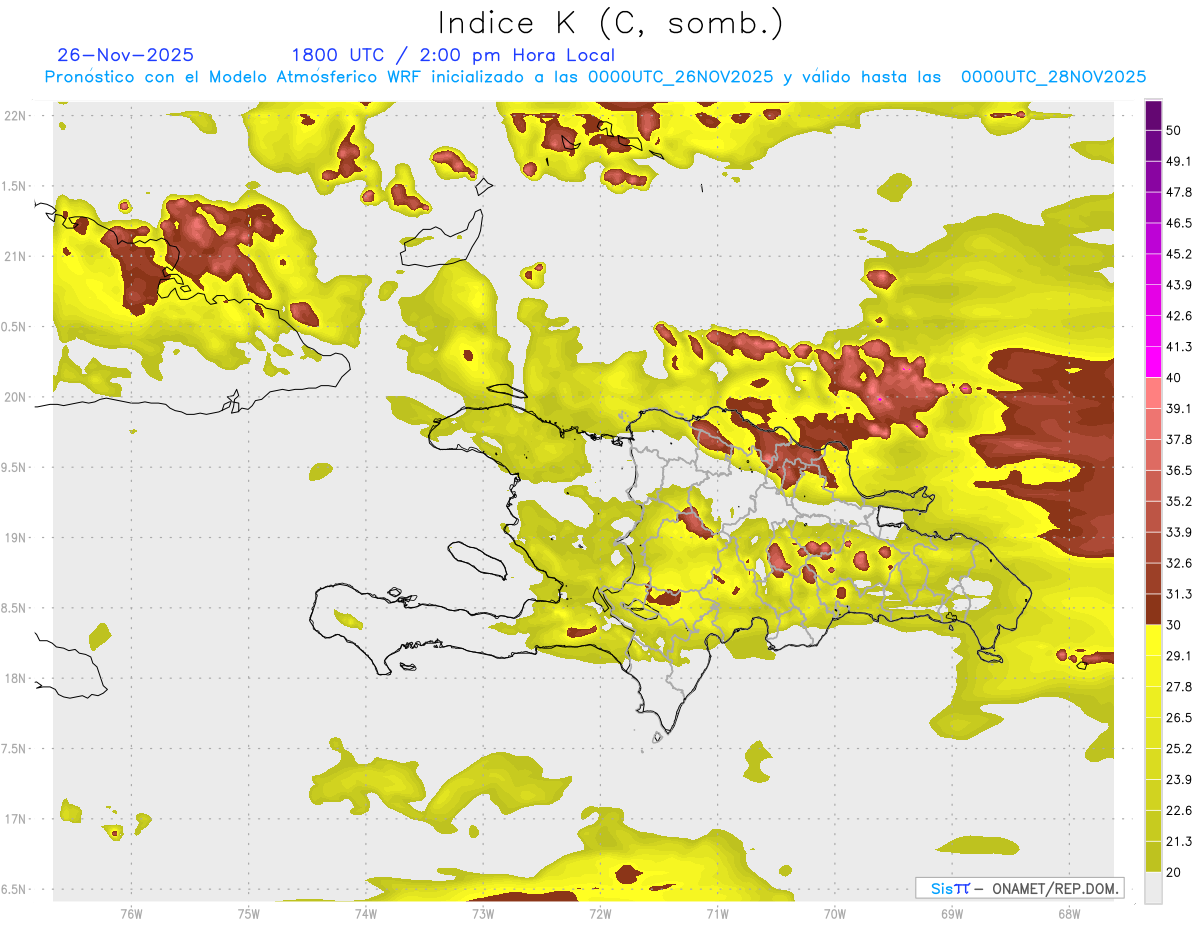Click colorbar value '25.2'

pyautogui.click(x=1179, y=748)
